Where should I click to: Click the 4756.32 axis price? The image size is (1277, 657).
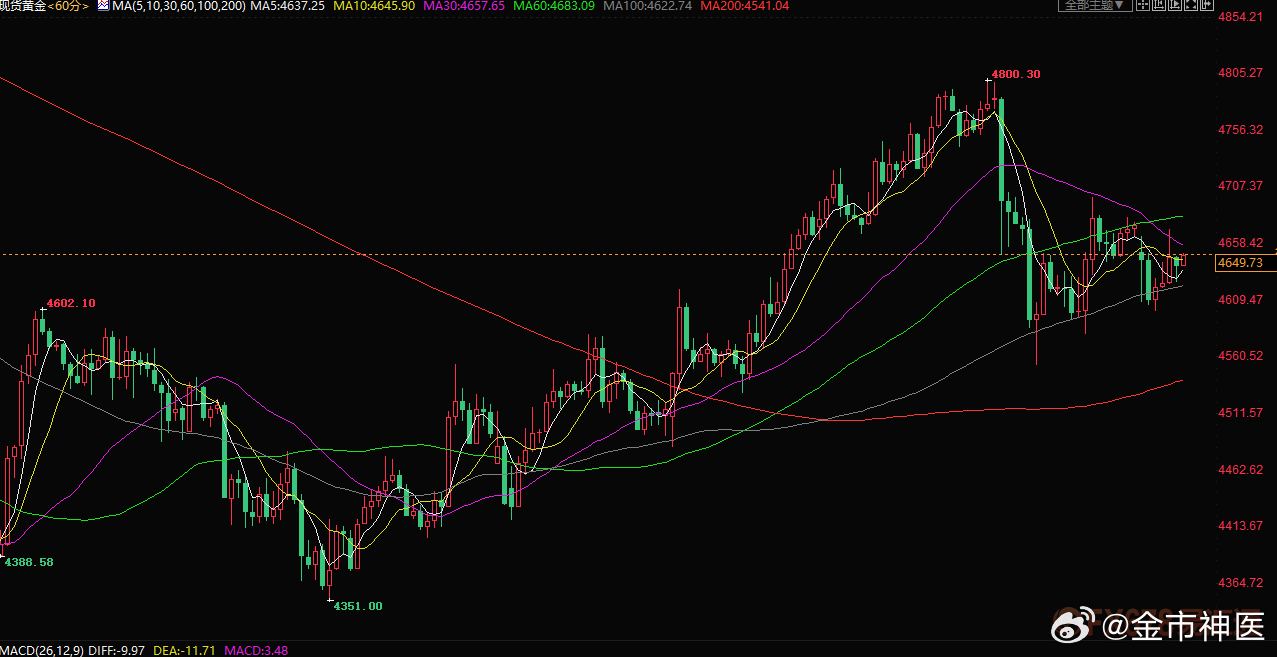pos(1240,130)
